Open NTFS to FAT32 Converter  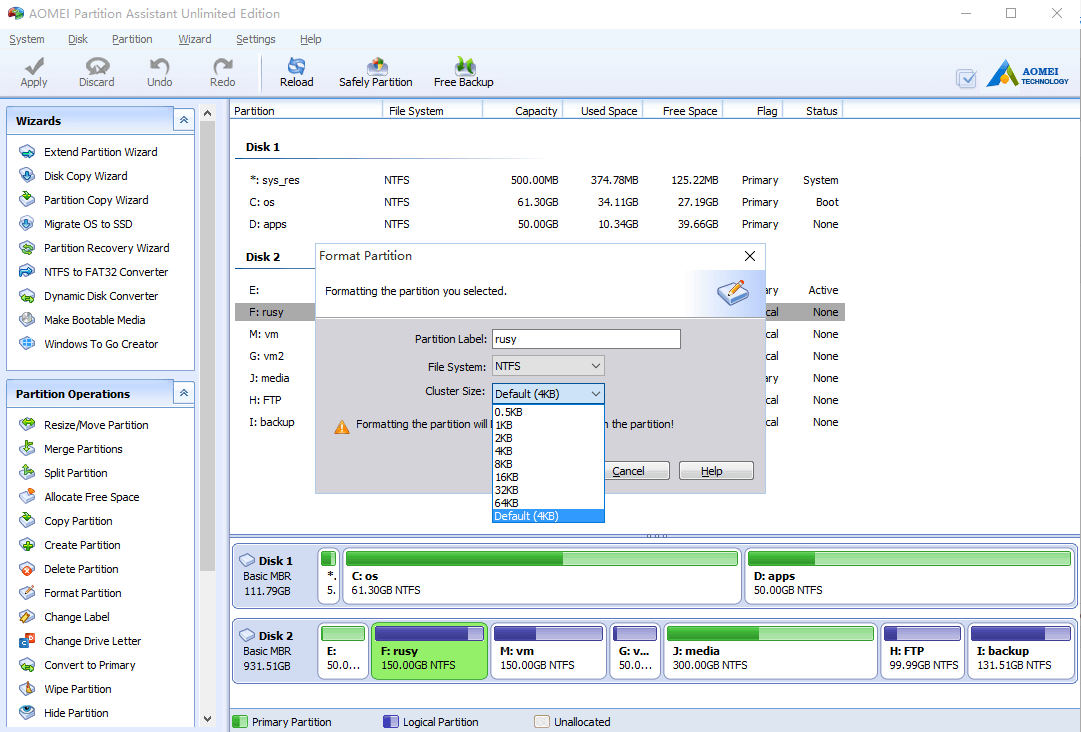(106, 272)
